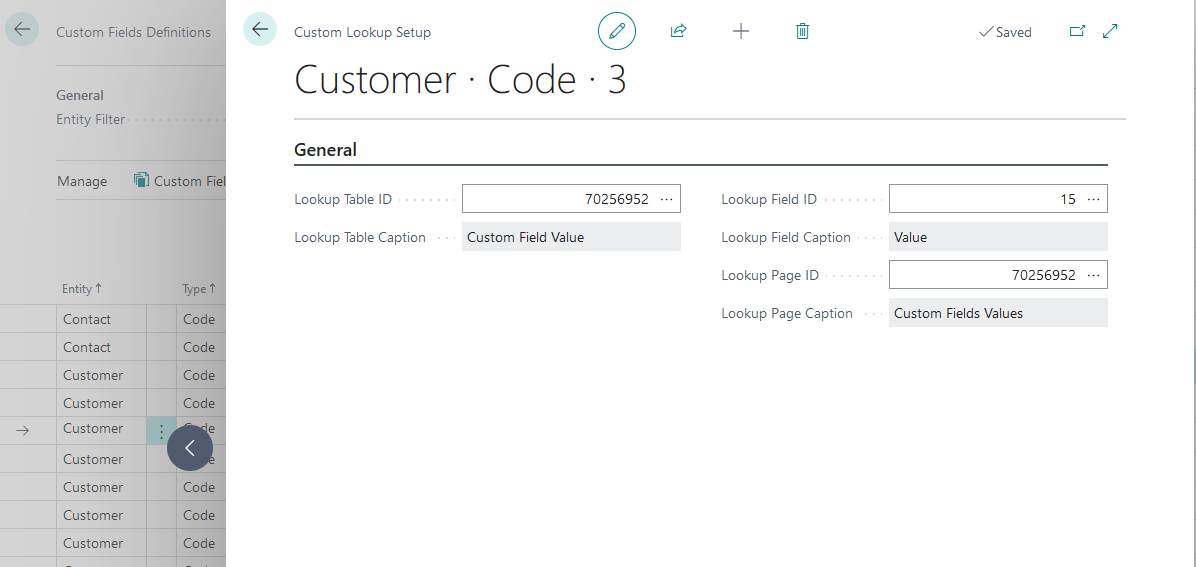Sort by Type column header
The width and height of the screenshot is (1196, 567).
pos(198,289)
